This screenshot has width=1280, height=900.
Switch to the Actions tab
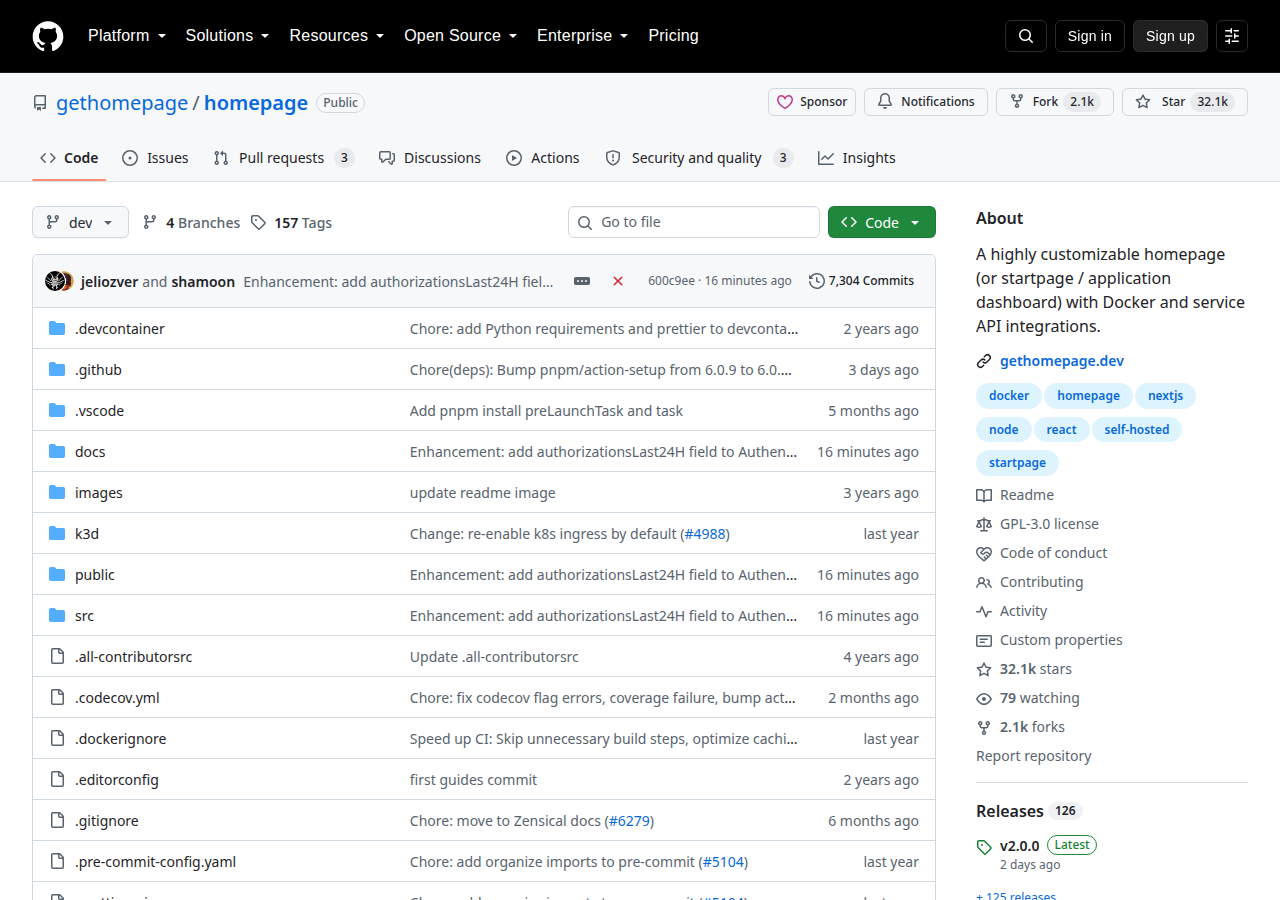[x=543, y=158]
